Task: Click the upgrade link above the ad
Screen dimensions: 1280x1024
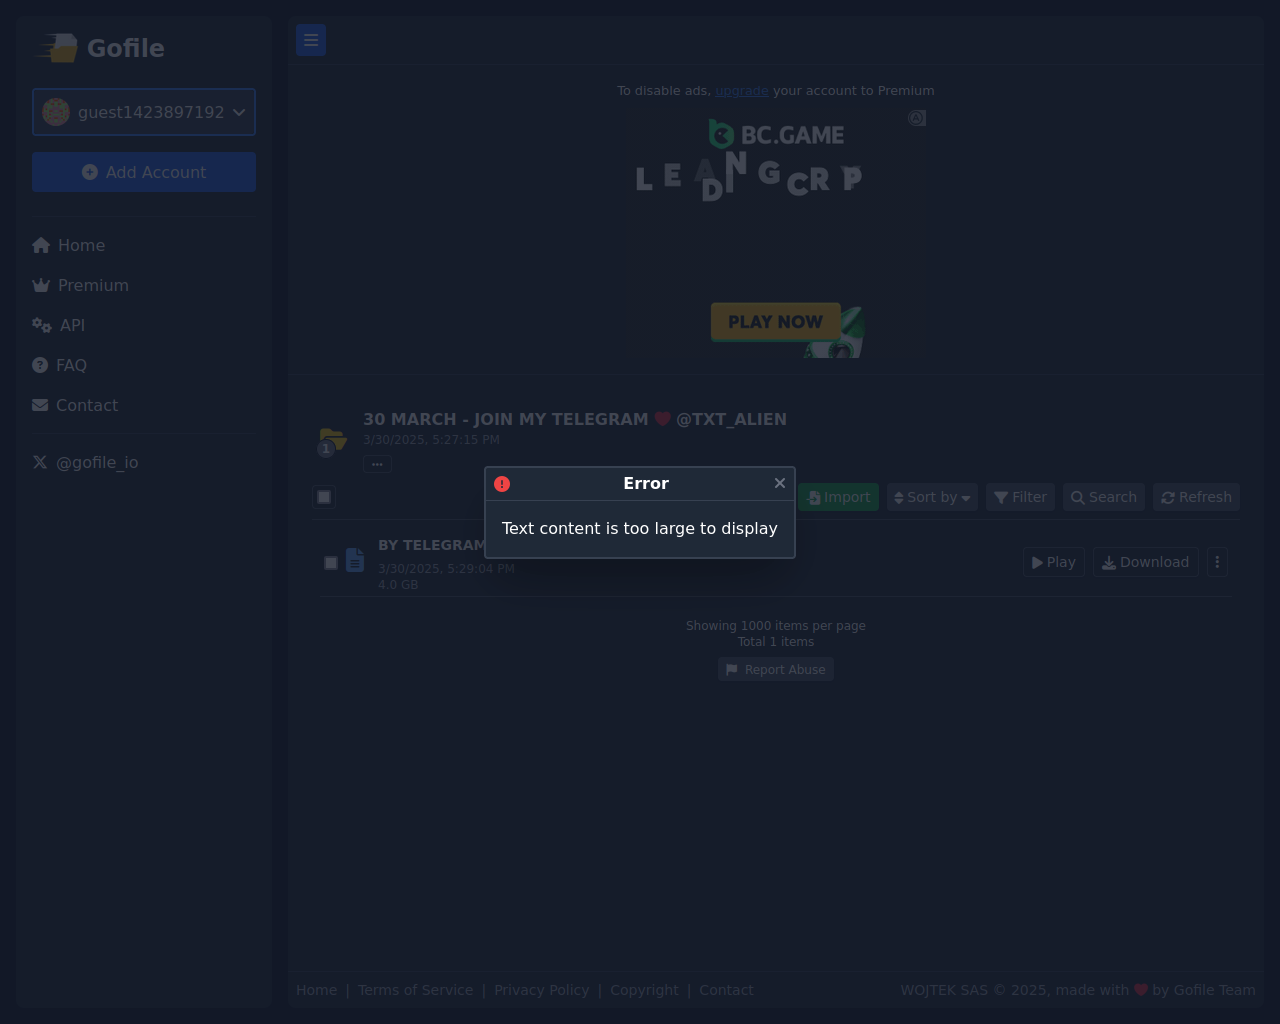Action: (x=741, y=90)
